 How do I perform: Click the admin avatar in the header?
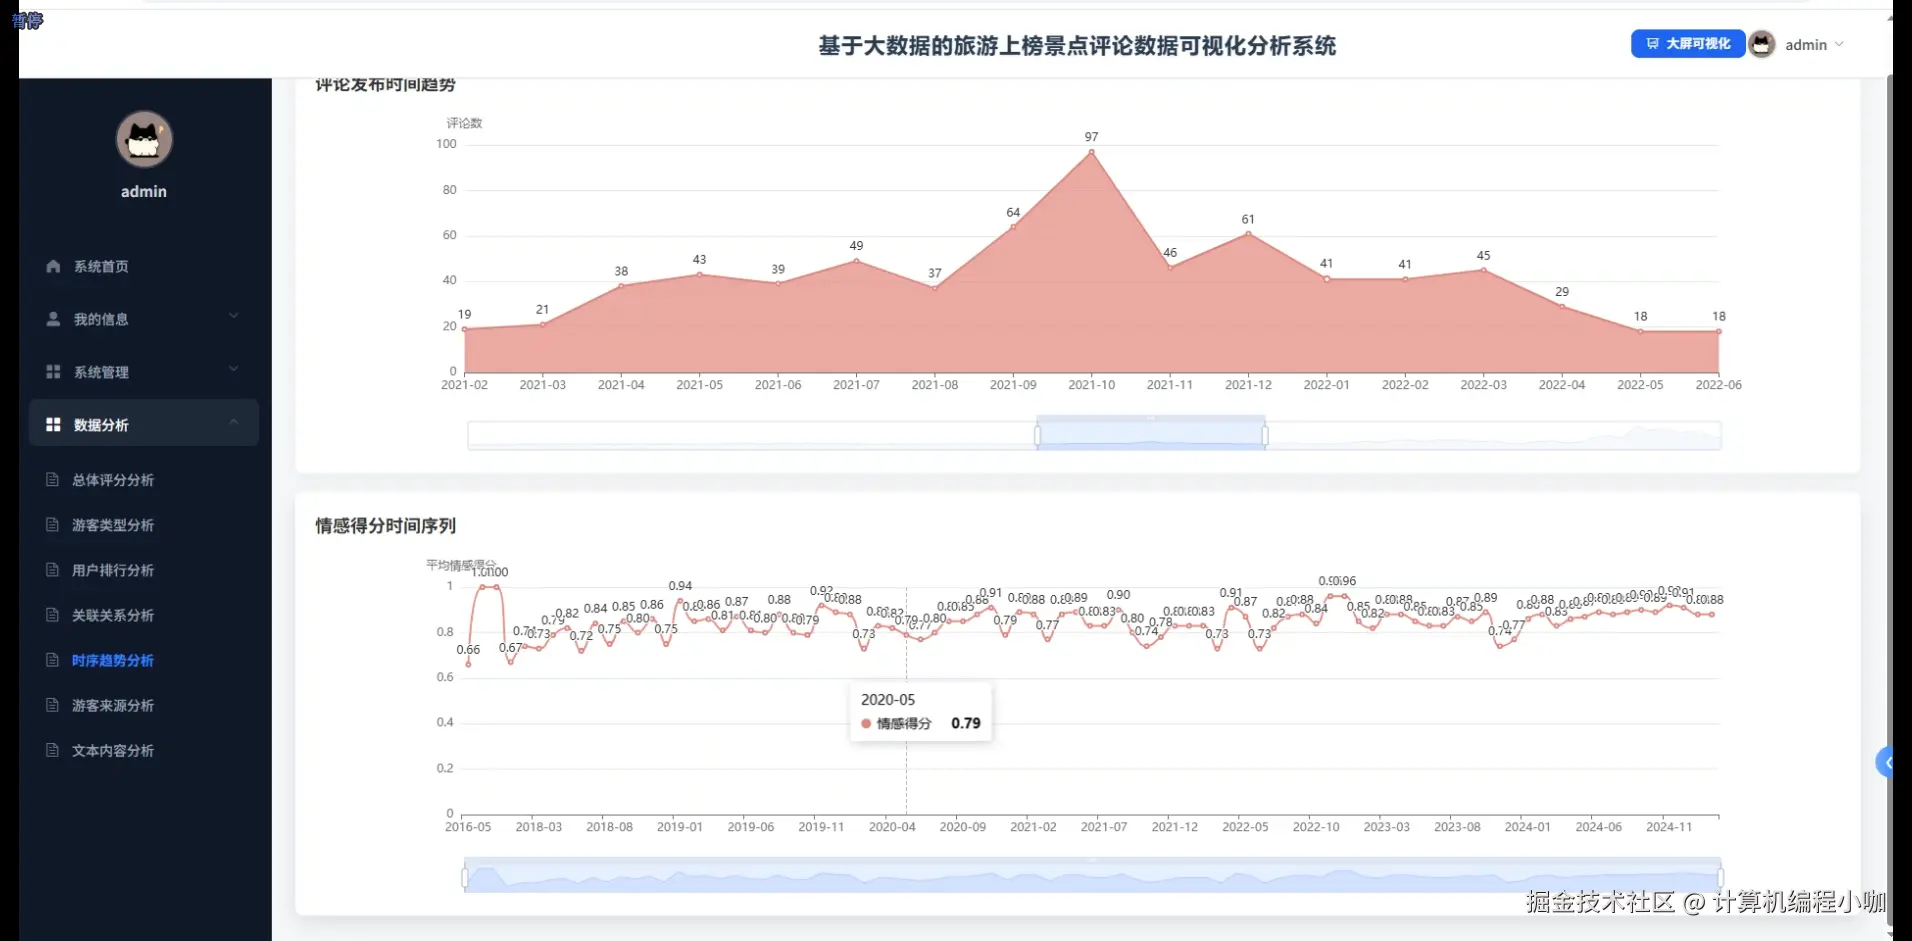[x=1762, y=44]
